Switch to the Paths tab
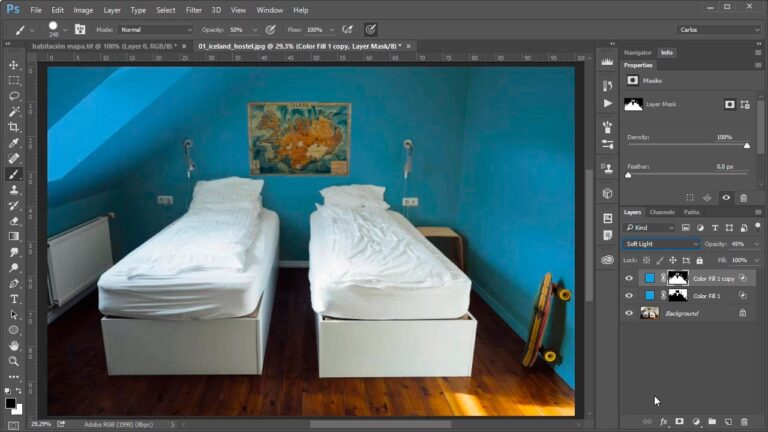Viewport: 768px width, 432px height. (x=691, y=212)
